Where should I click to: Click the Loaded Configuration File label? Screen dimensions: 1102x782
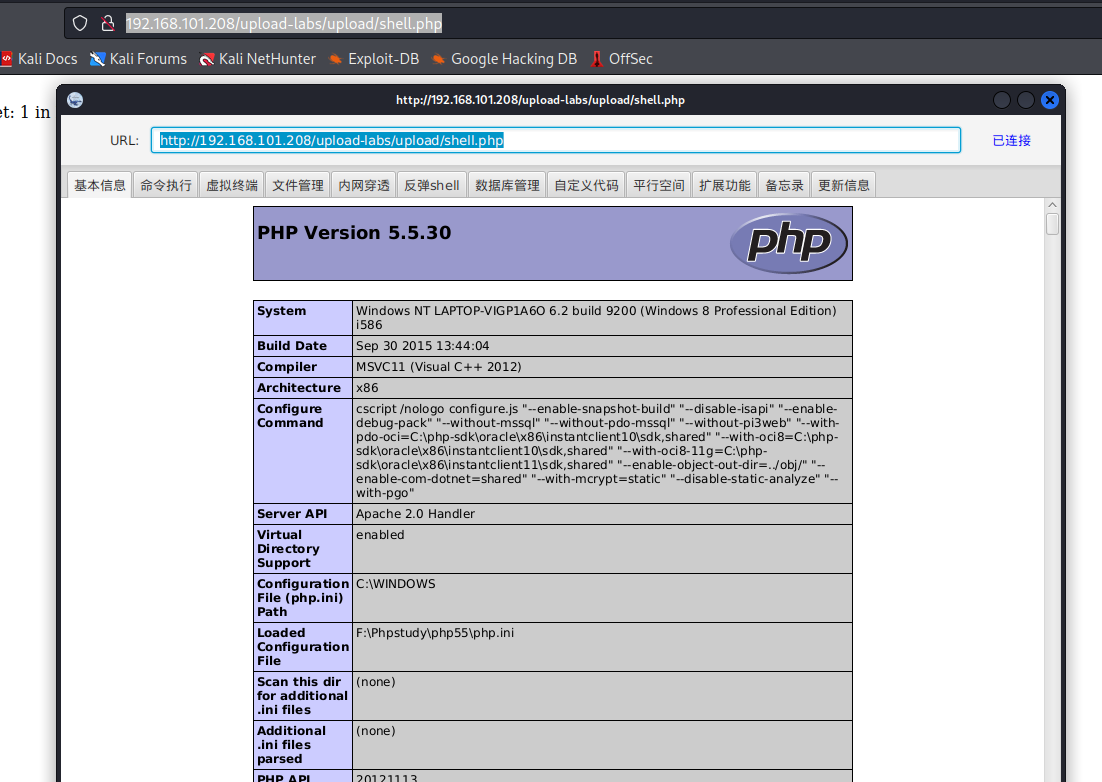click(303, 646)
